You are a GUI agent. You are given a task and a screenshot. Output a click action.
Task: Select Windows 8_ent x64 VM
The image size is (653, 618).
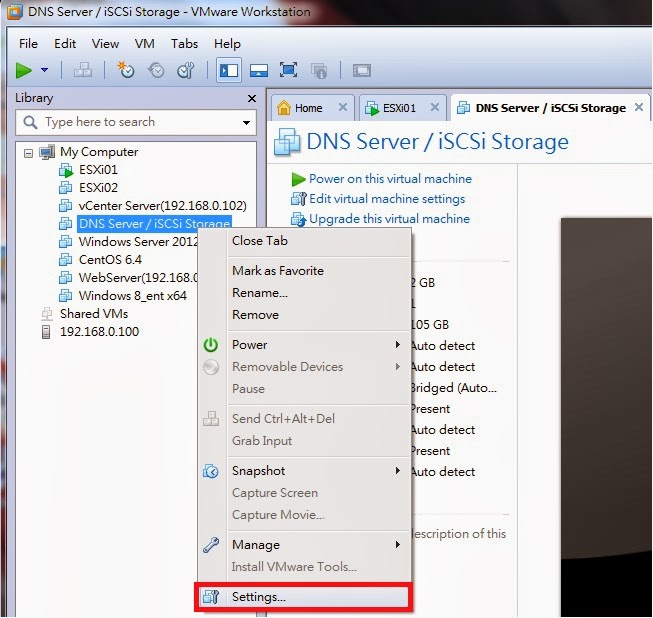132,296
